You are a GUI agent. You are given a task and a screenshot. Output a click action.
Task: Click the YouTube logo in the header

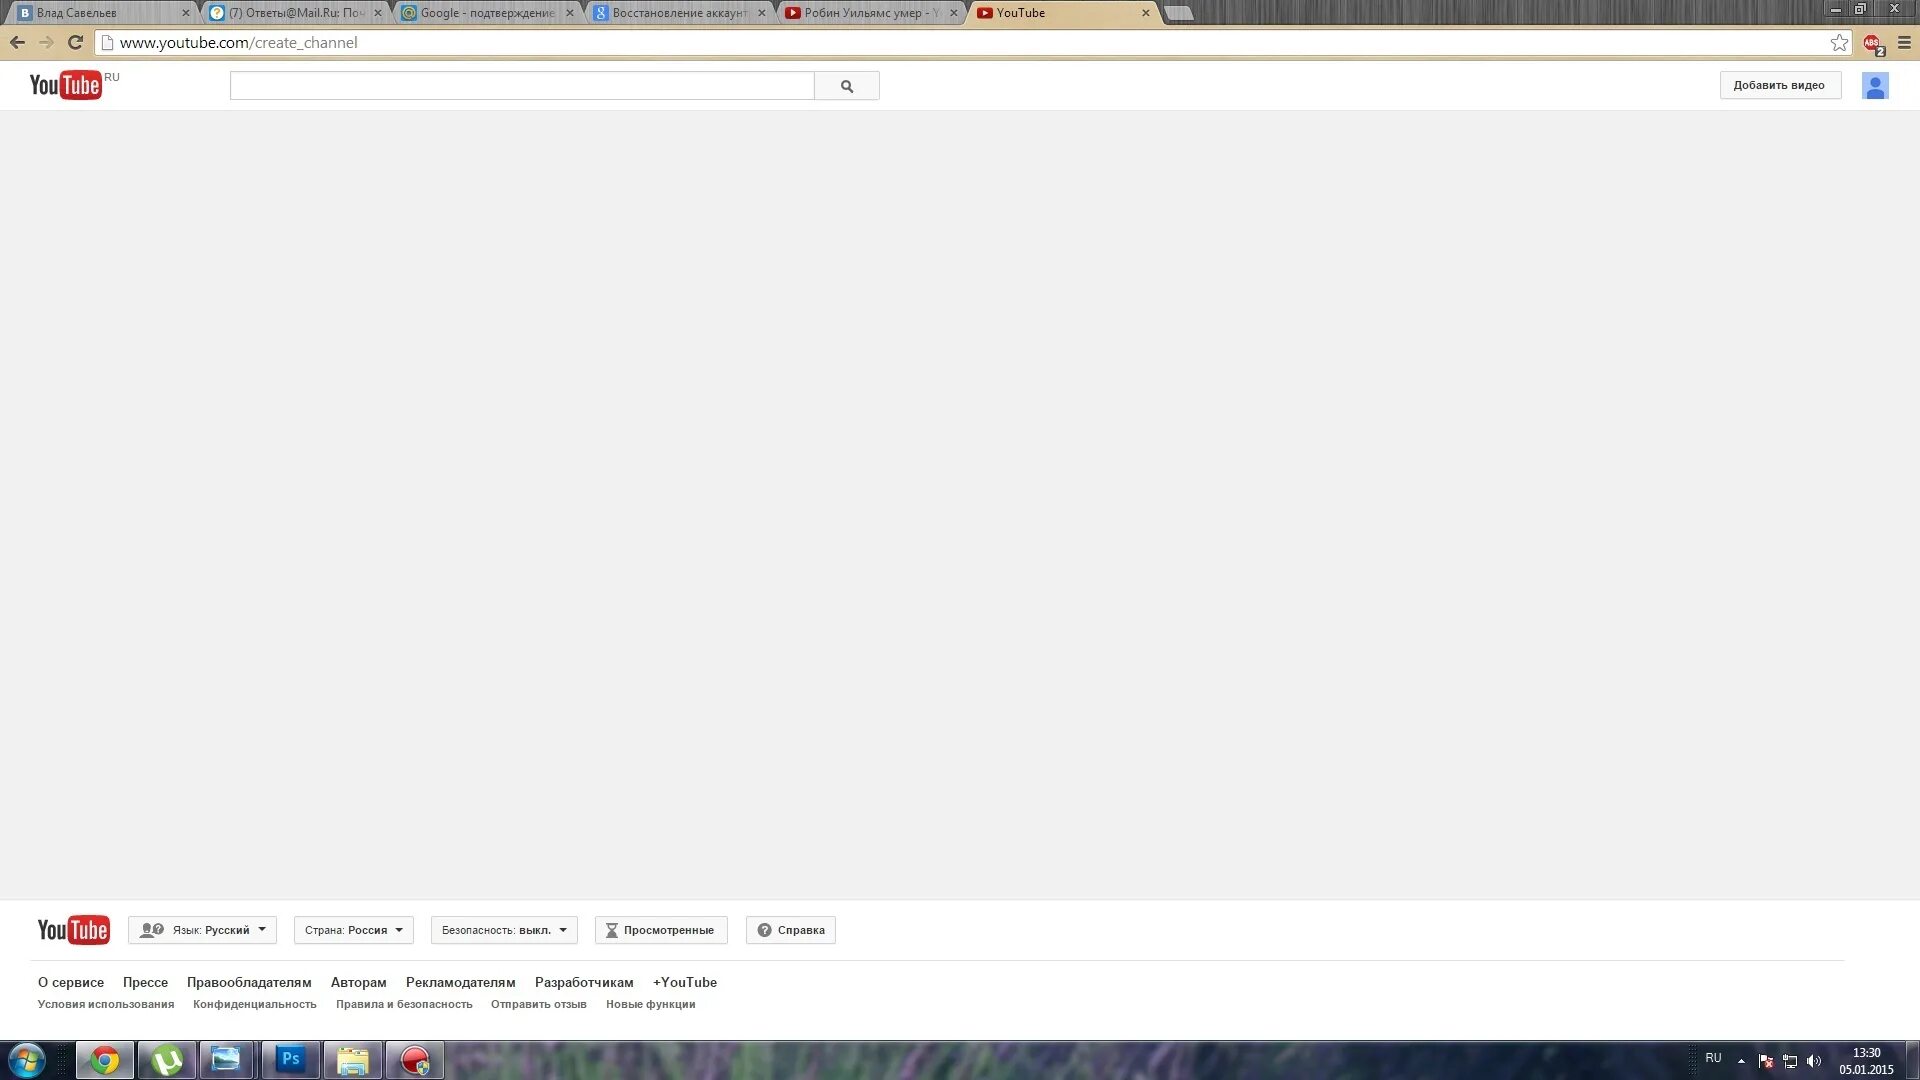click(x=65, y=85)
